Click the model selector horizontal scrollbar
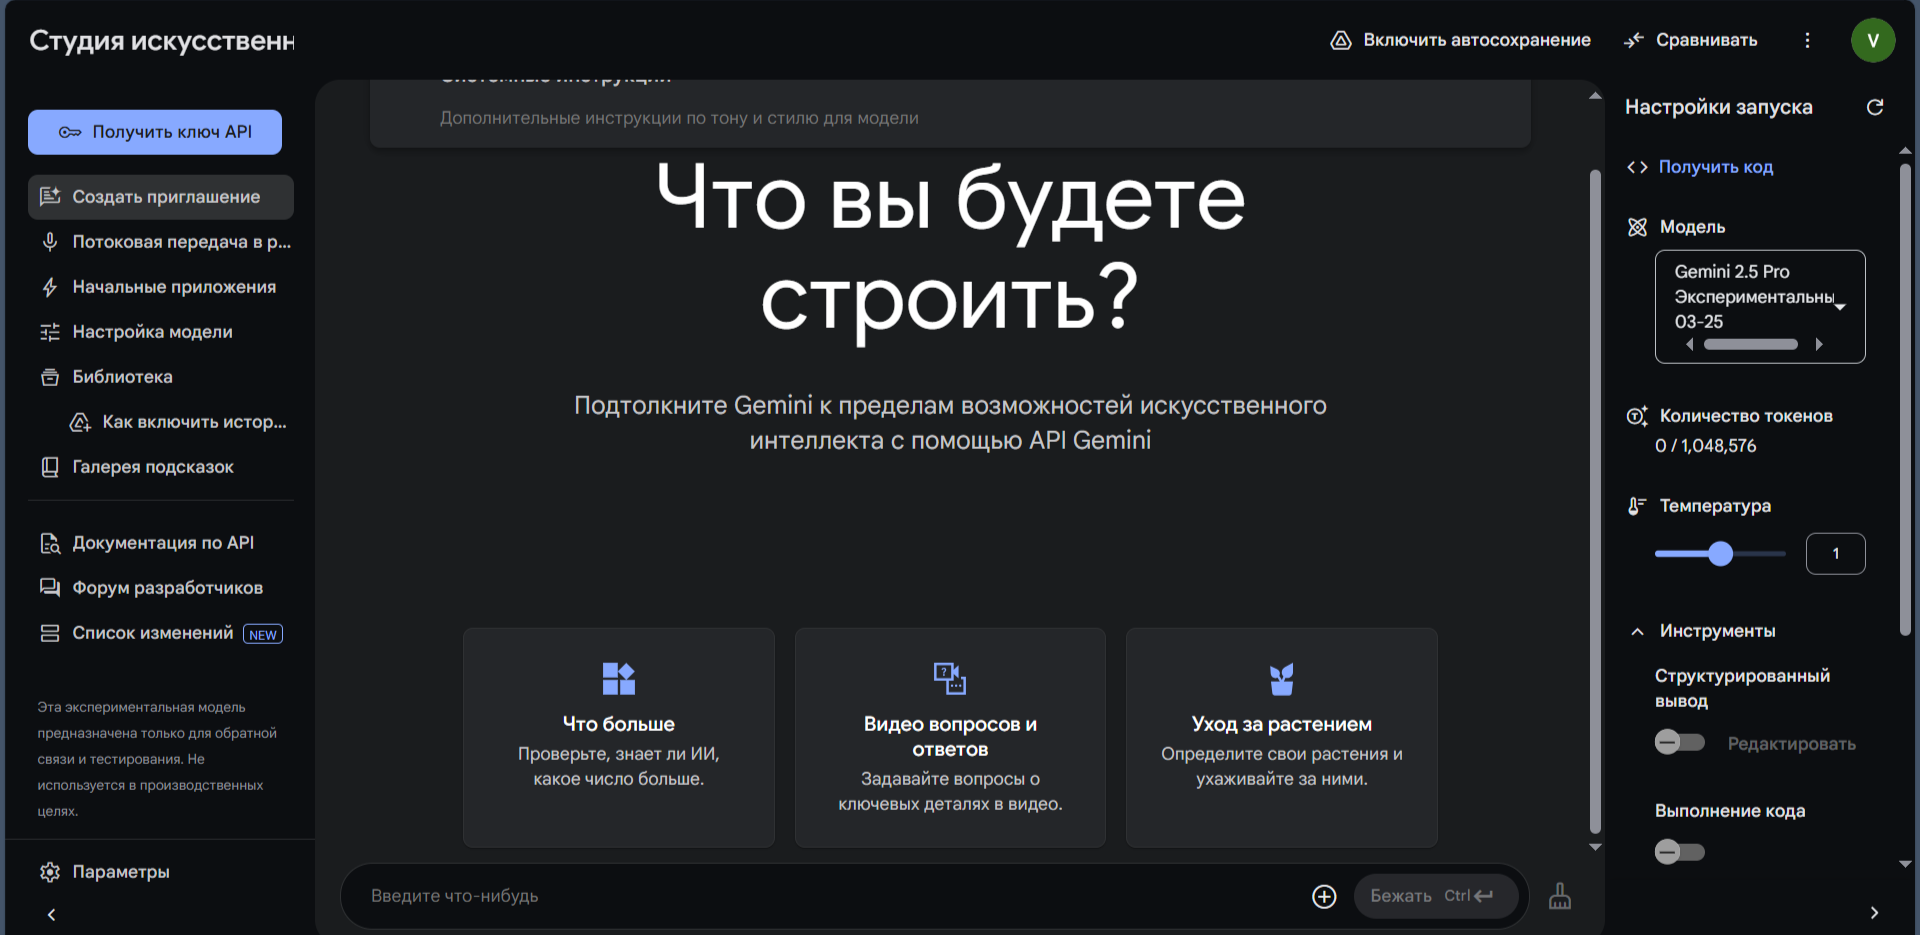Screen dimensions: 1920x935 pos(1751,344)
